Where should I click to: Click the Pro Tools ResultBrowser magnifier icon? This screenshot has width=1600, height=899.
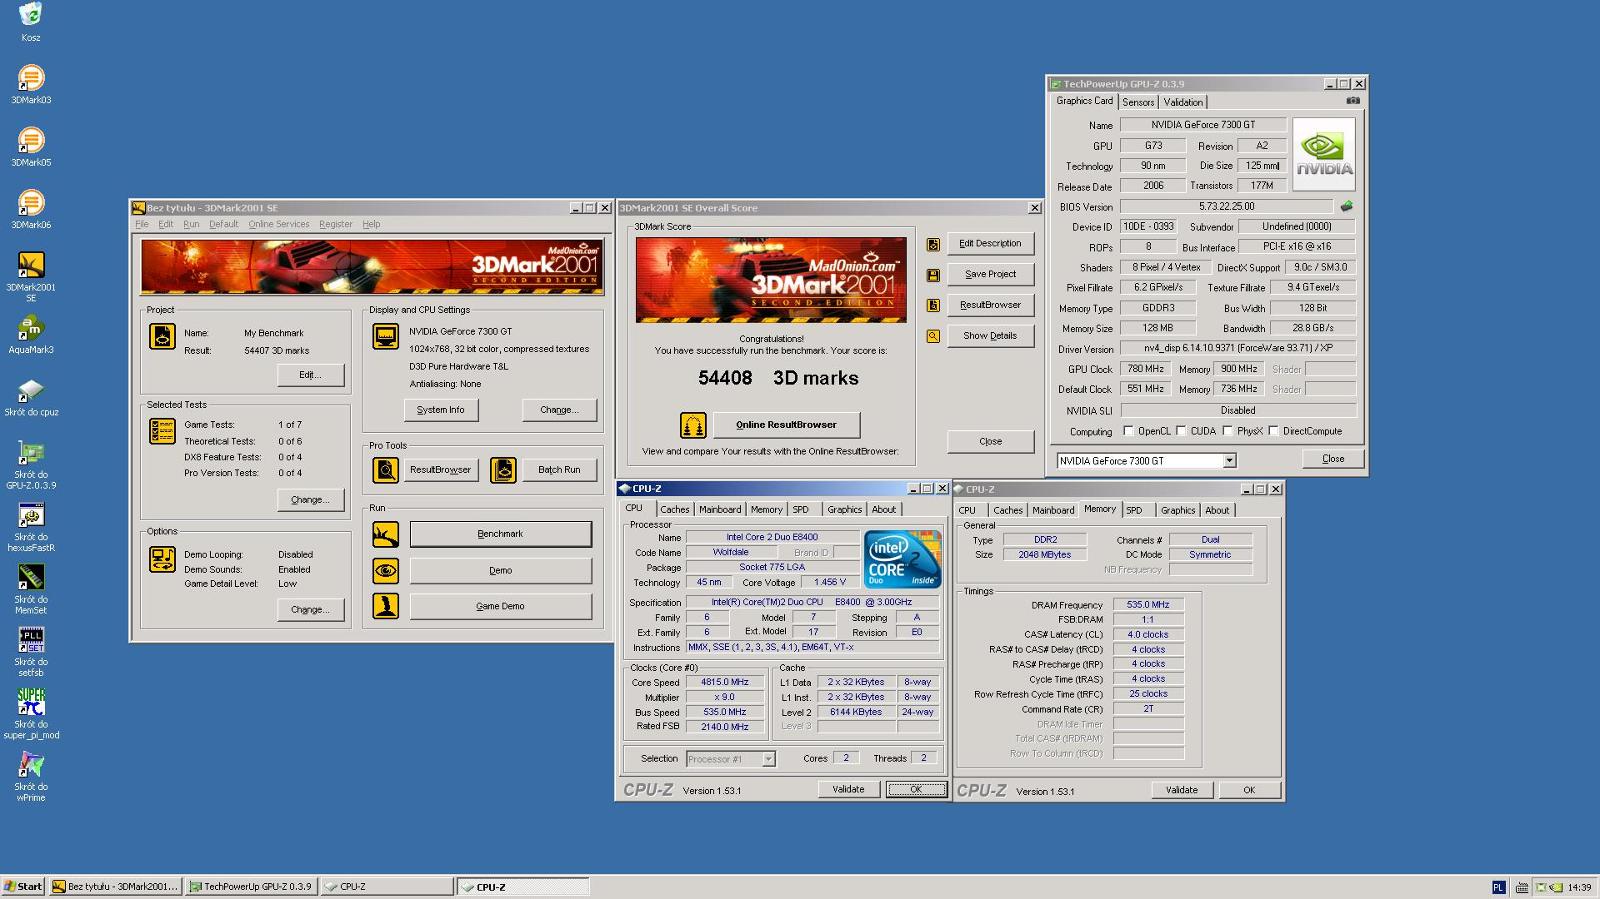[386, 470]
